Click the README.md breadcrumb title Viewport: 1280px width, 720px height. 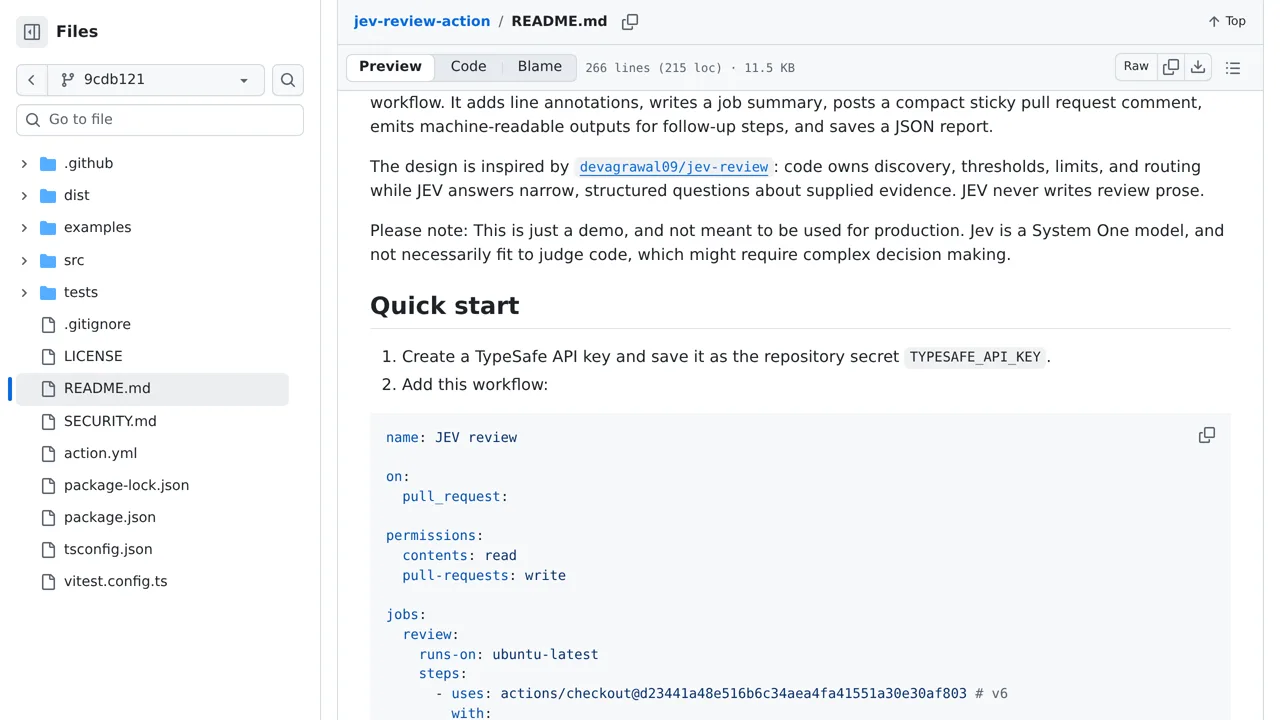tap(559, 21)
